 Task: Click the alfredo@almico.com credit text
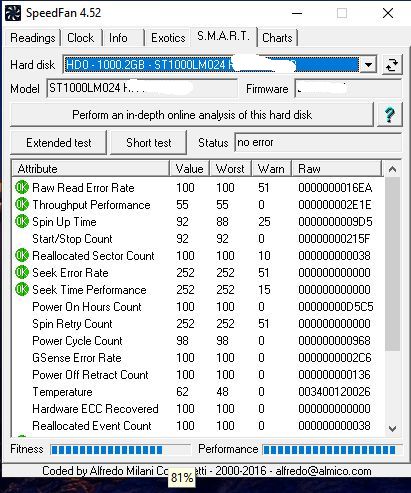(323, 471)
